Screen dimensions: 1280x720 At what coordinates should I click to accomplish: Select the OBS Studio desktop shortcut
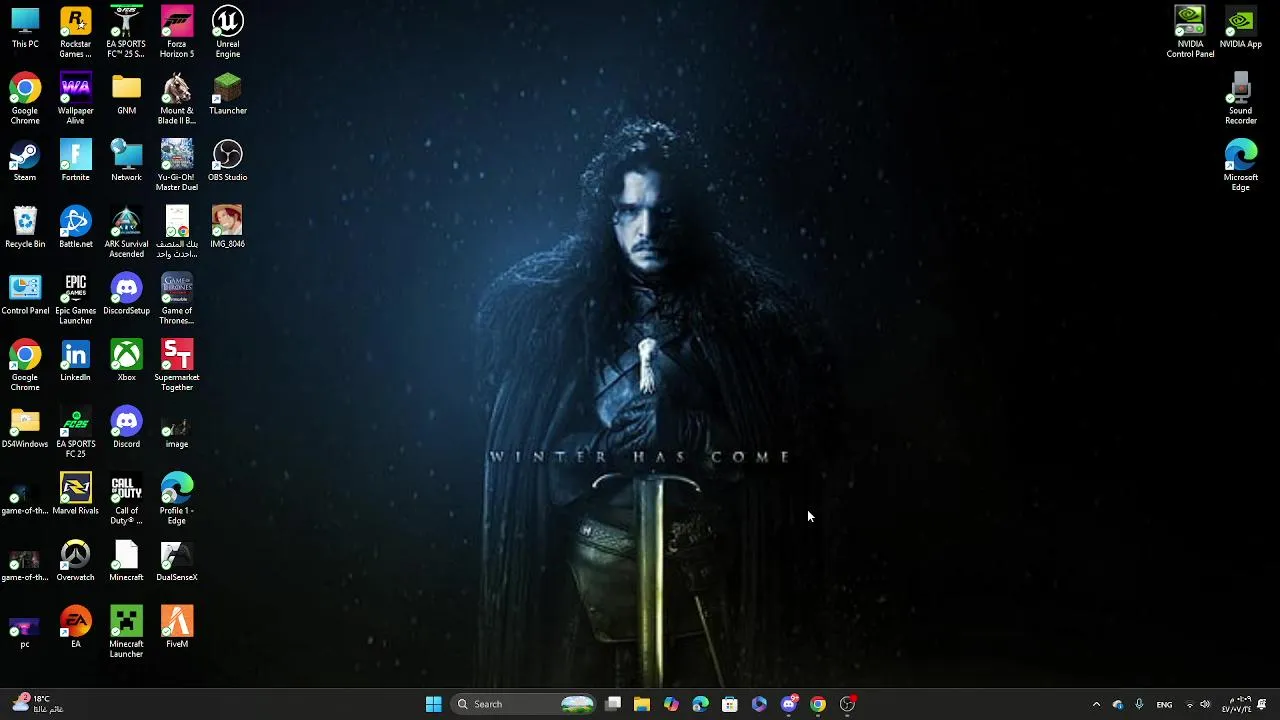tap(228, 161)
